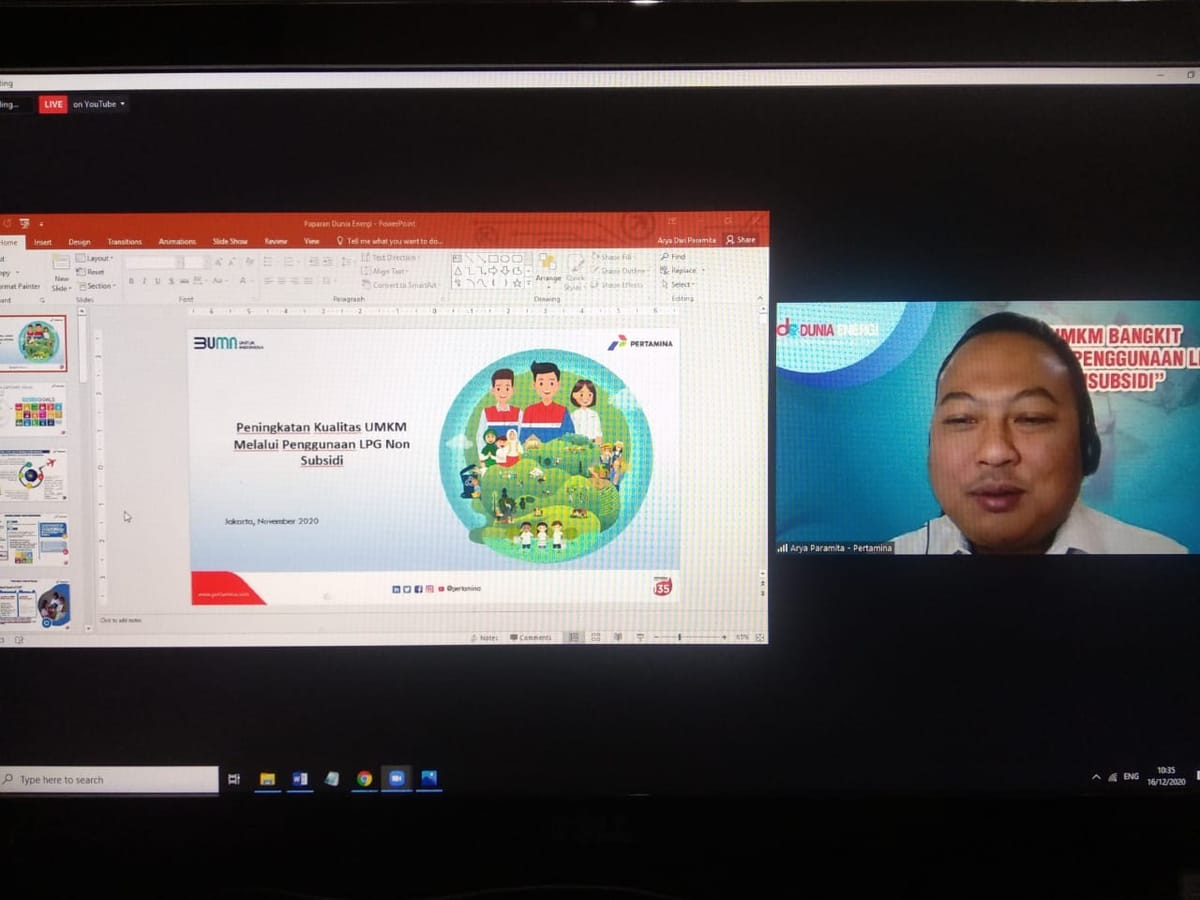Click the Share button
The image size is (1200, 900).
742,240
